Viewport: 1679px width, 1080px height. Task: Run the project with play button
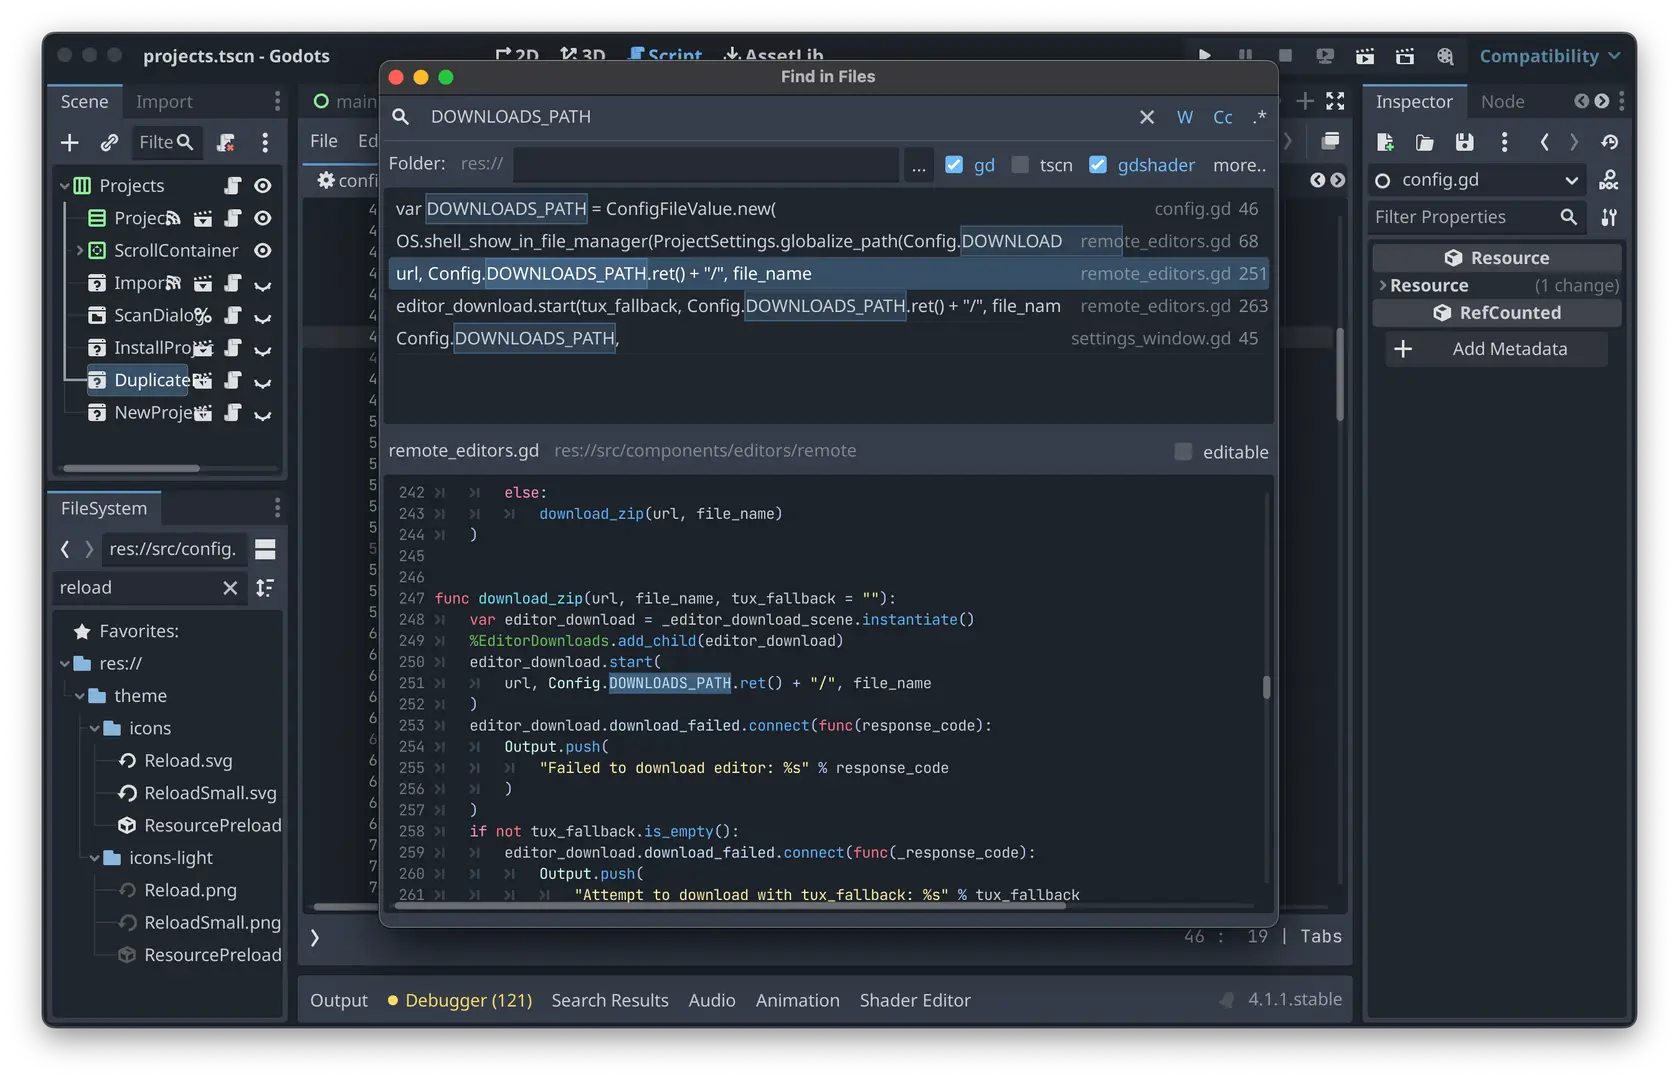tap(1204, 56)
